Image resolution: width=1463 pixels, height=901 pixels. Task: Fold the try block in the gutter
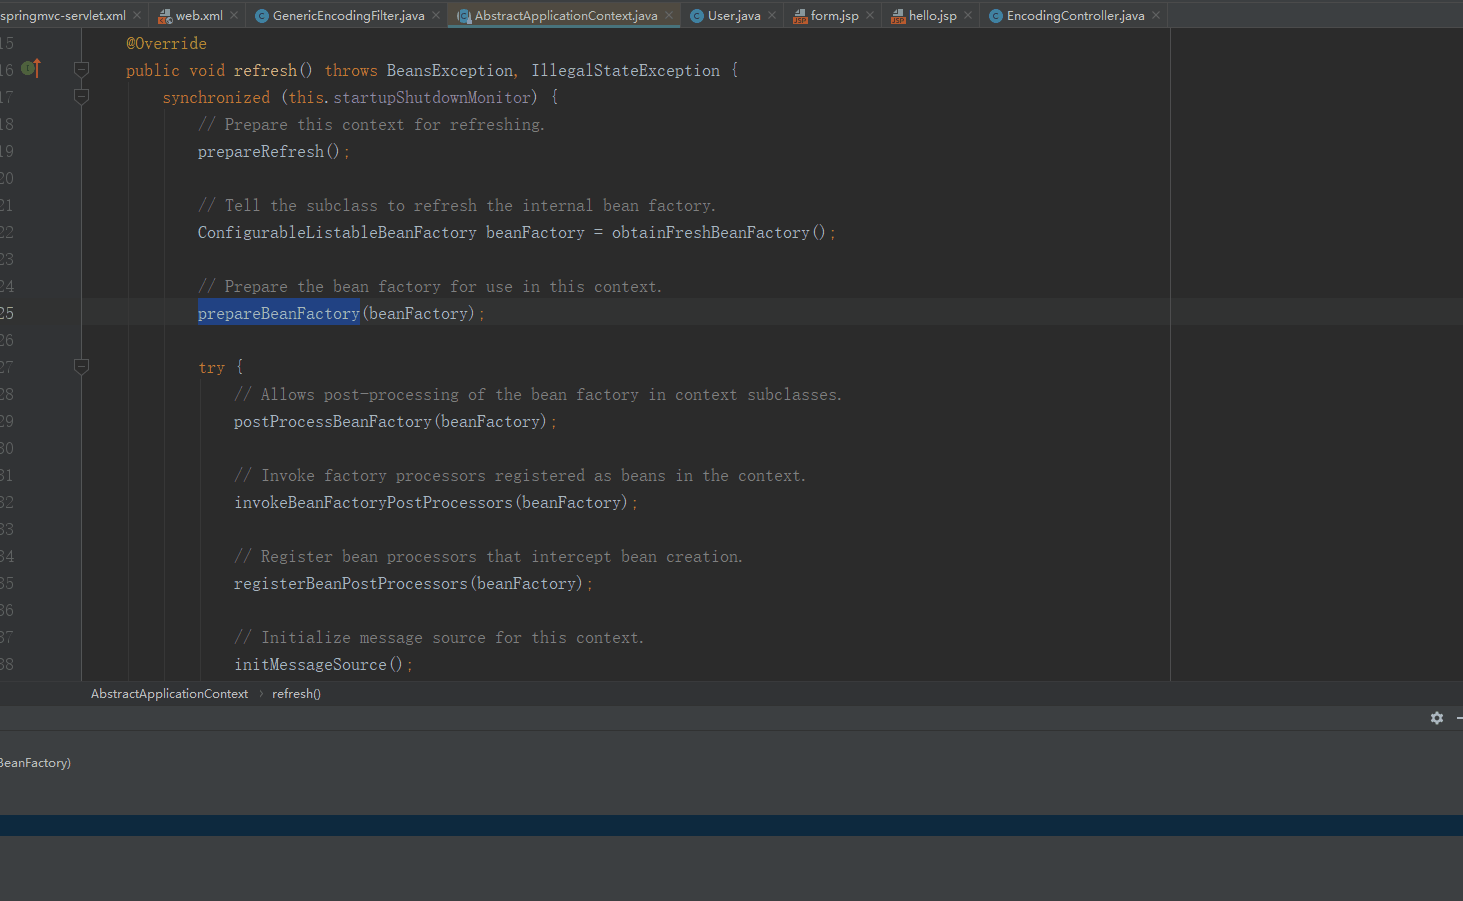82,367
